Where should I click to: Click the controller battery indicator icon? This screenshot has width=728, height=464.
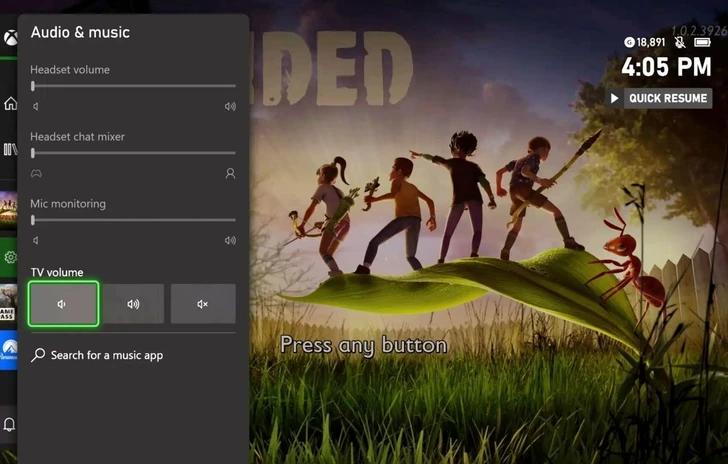click(x=702, y=42)
